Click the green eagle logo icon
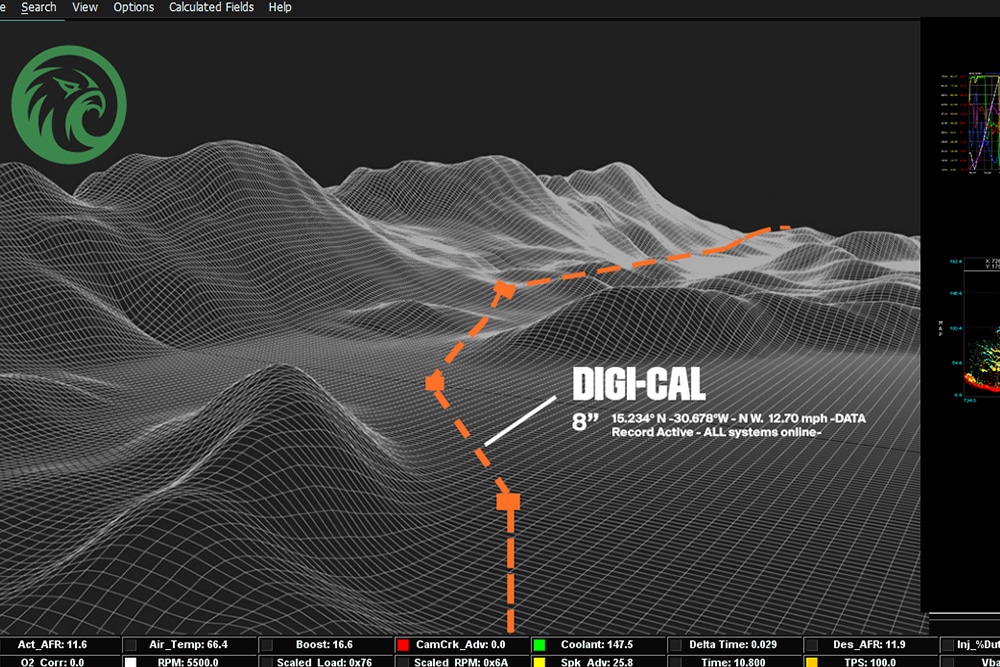 [x=69, y=102]
